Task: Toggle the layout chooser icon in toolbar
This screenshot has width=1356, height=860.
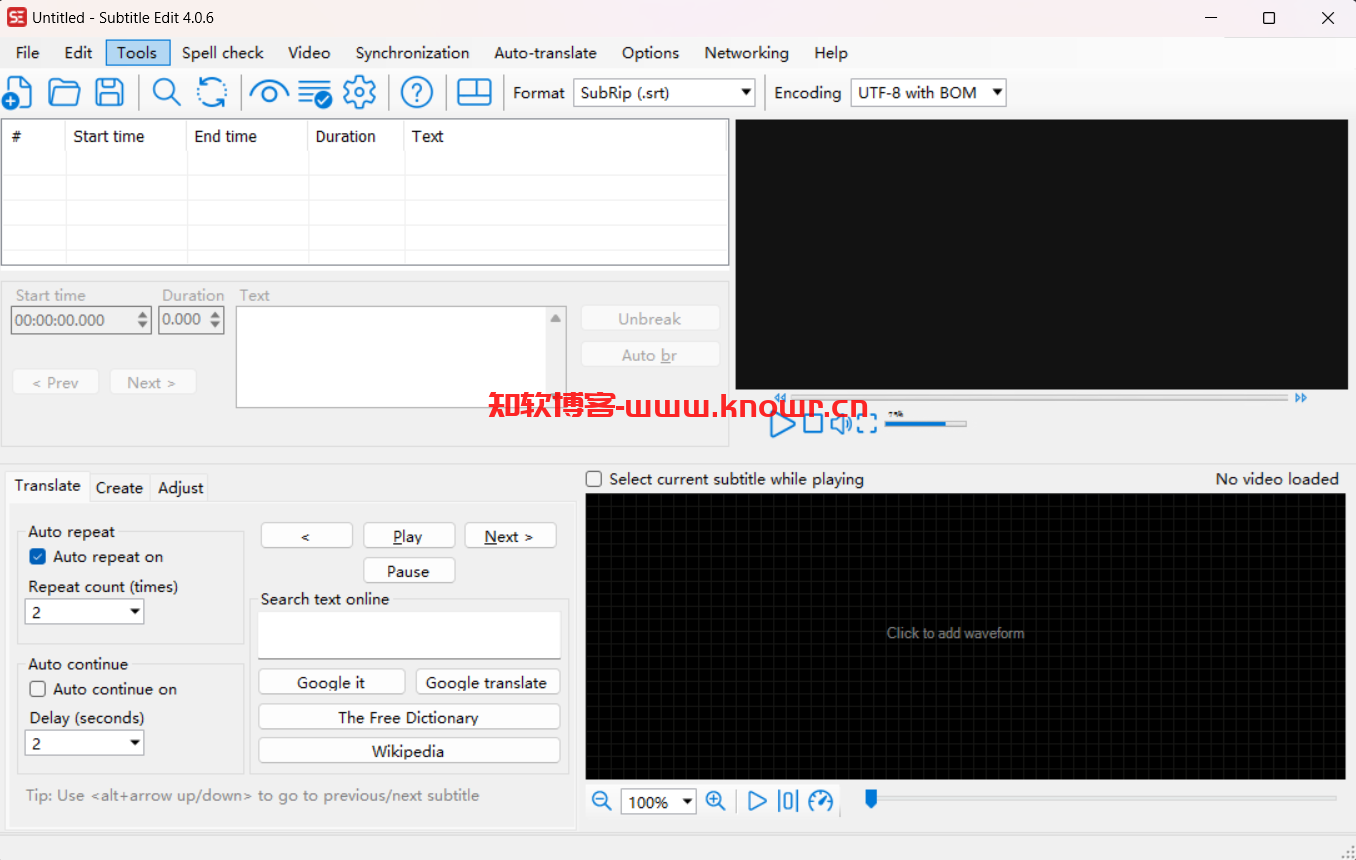Action: click(x=474, y=92)
